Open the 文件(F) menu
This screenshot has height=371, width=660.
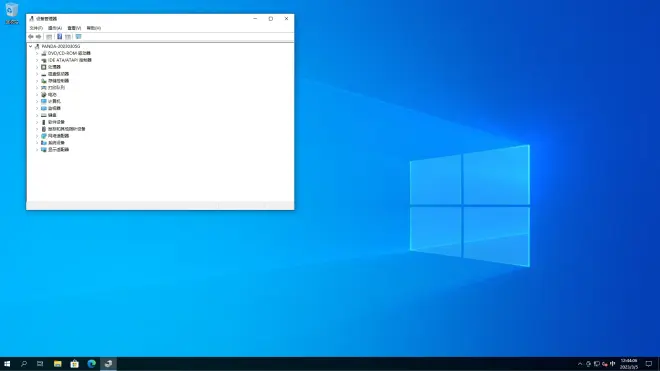pos(36,28)
